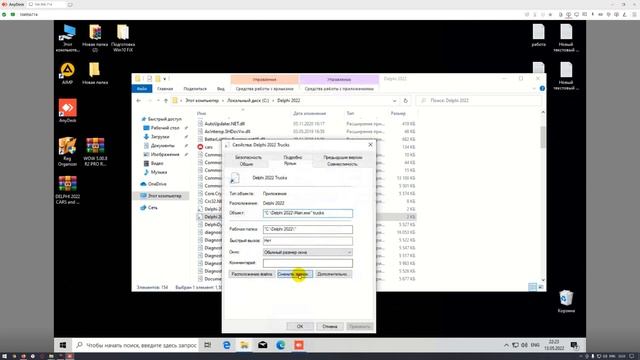Open Средства работы с приложениями tab
The width and height of the screenshot is (640, 360).
click(x=339, y=89)
